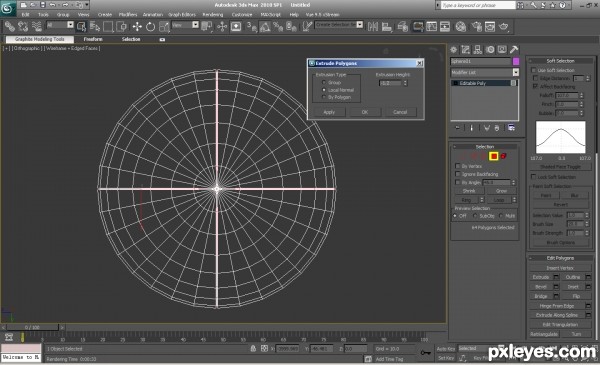The width and height of the screenshot is (600, 365).
Task: Click the Shrink selection button
Action: [469, 191]
